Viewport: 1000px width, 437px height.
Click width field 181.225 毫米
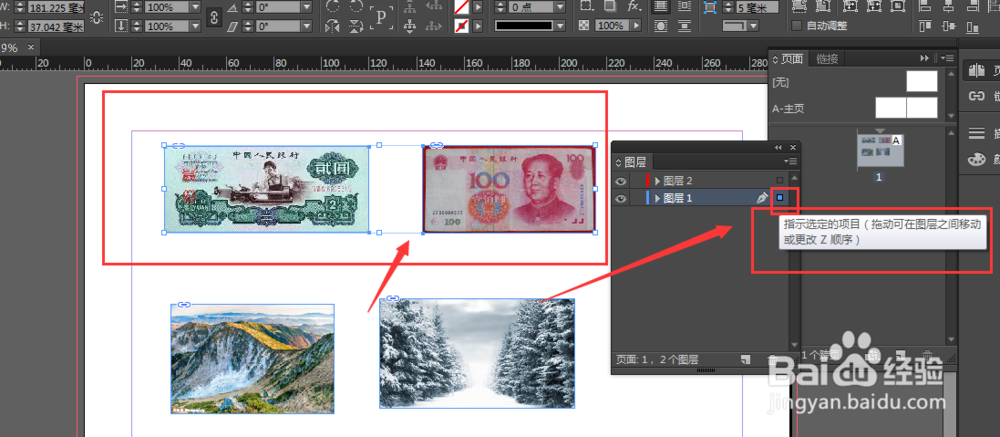click(56, 8)
